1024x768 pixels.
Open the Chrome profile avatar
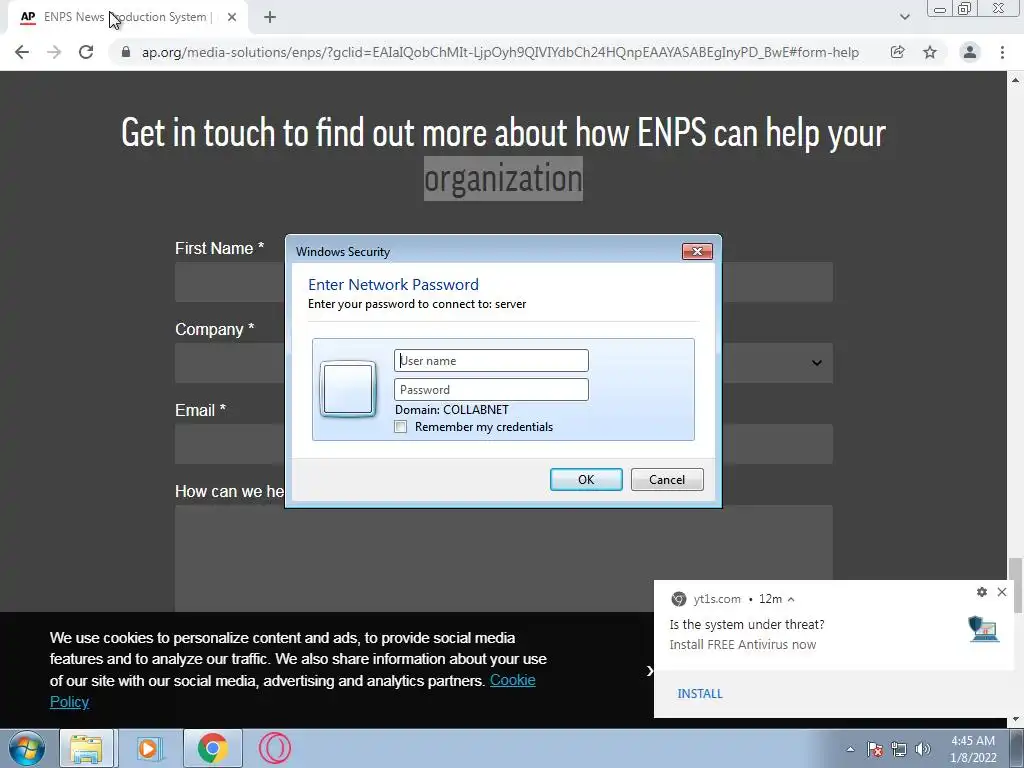click(970, 52)
